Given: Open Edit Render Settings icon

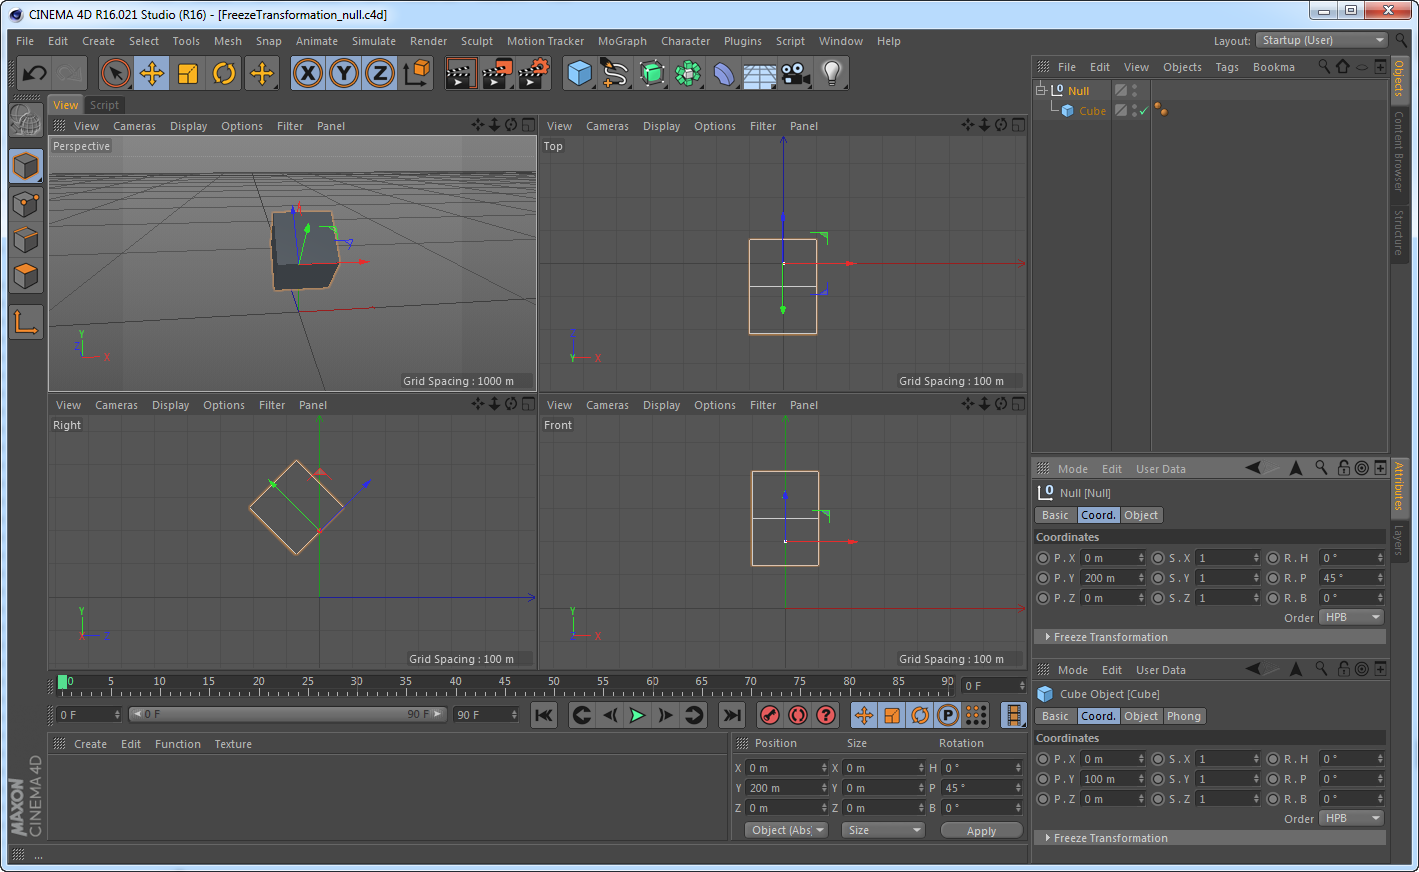Looking at the screenshot, I should pos(534,73).
